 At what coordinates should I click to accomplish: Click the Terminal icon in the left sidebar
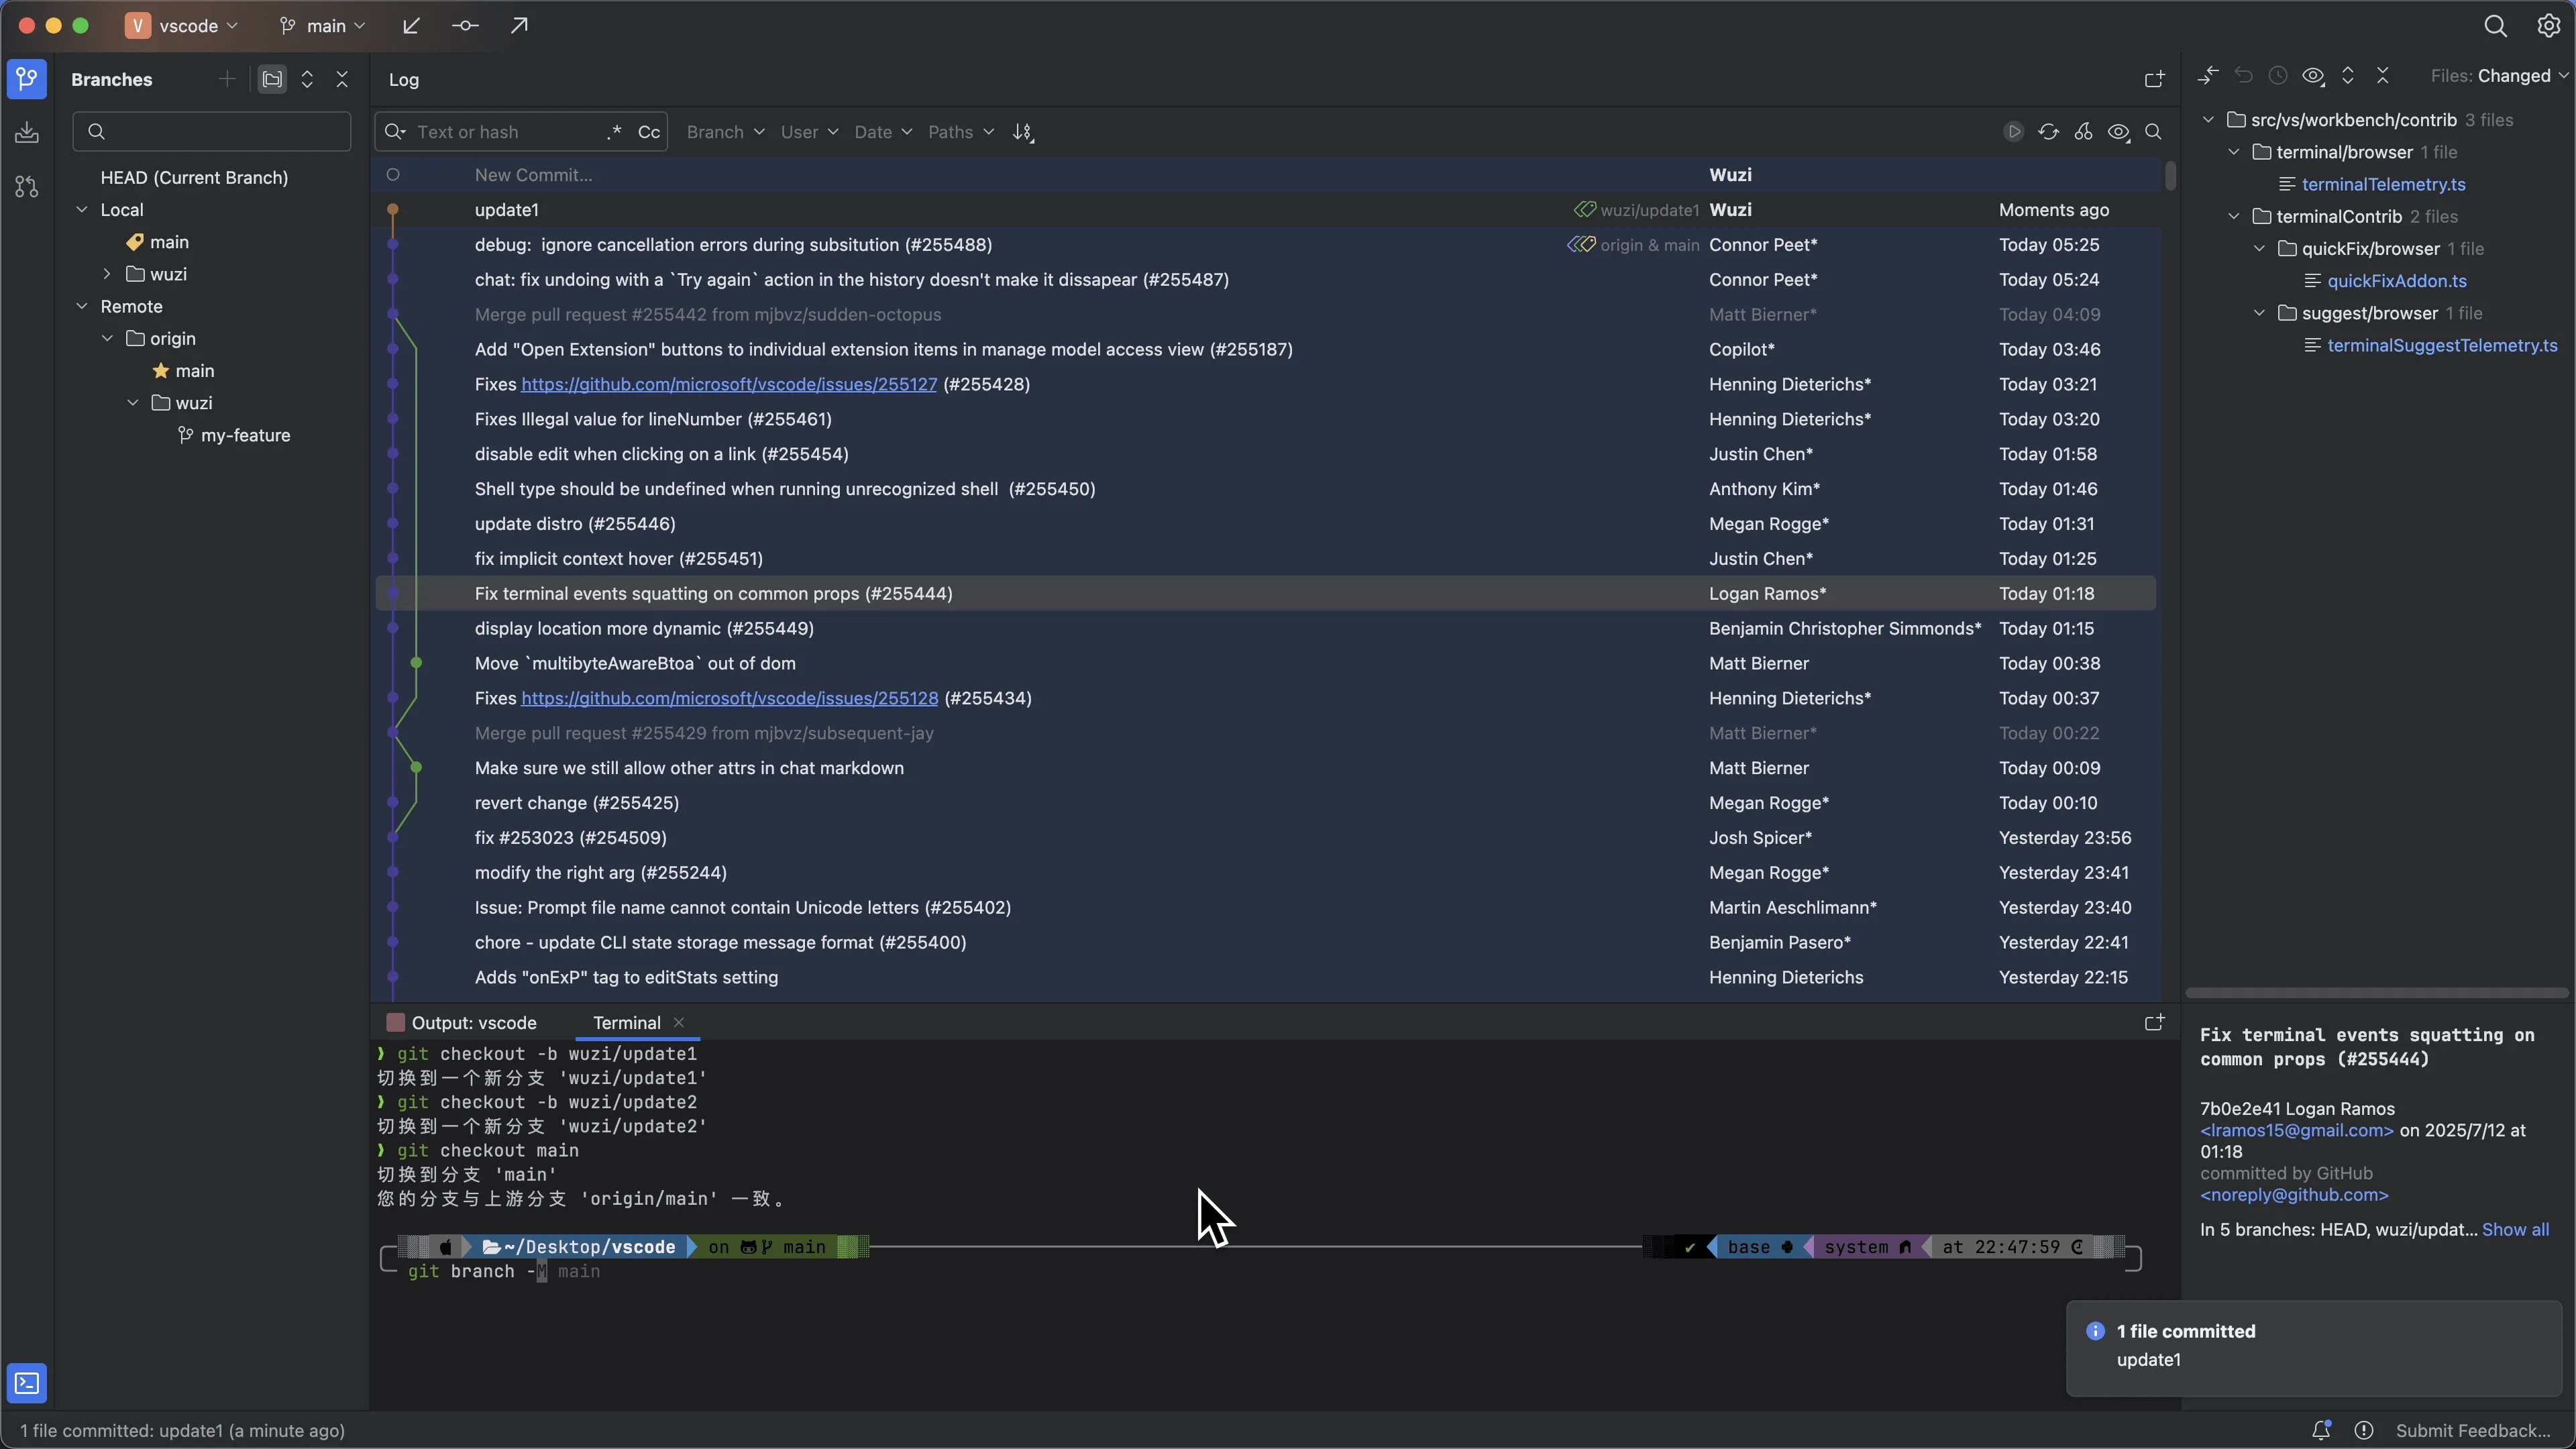pos(27,1383)
